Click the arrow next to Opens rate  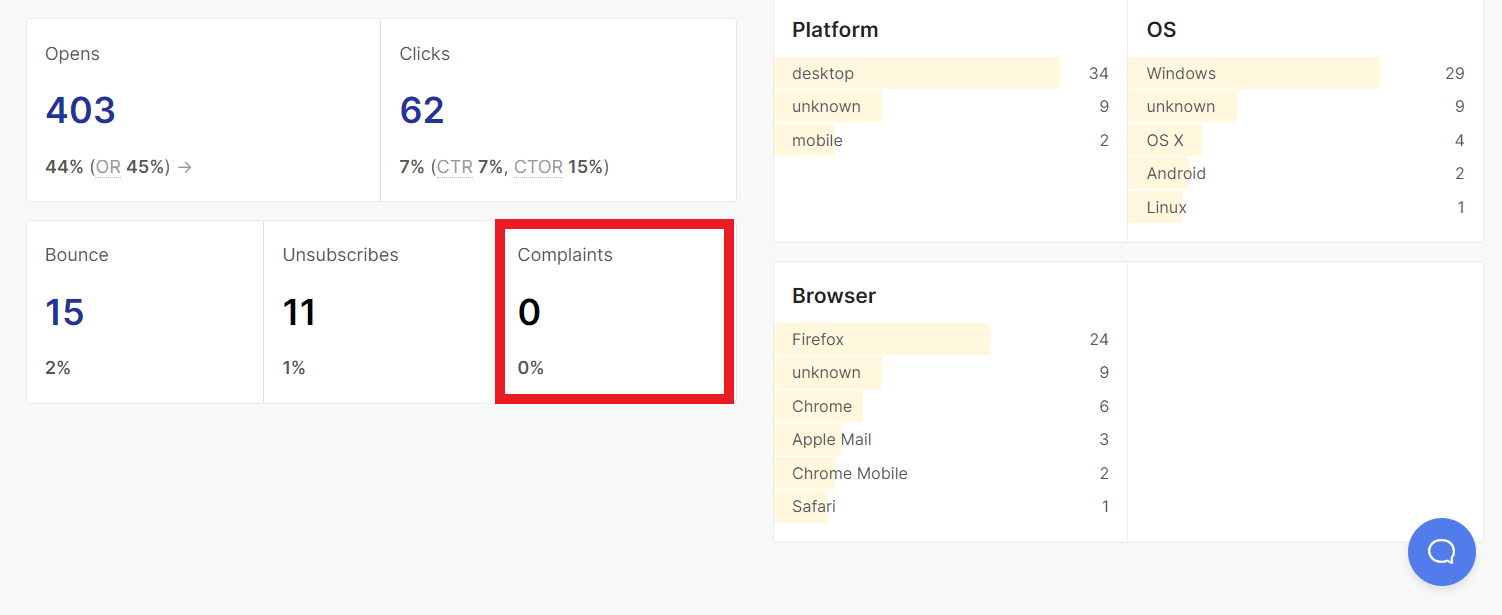185,167
